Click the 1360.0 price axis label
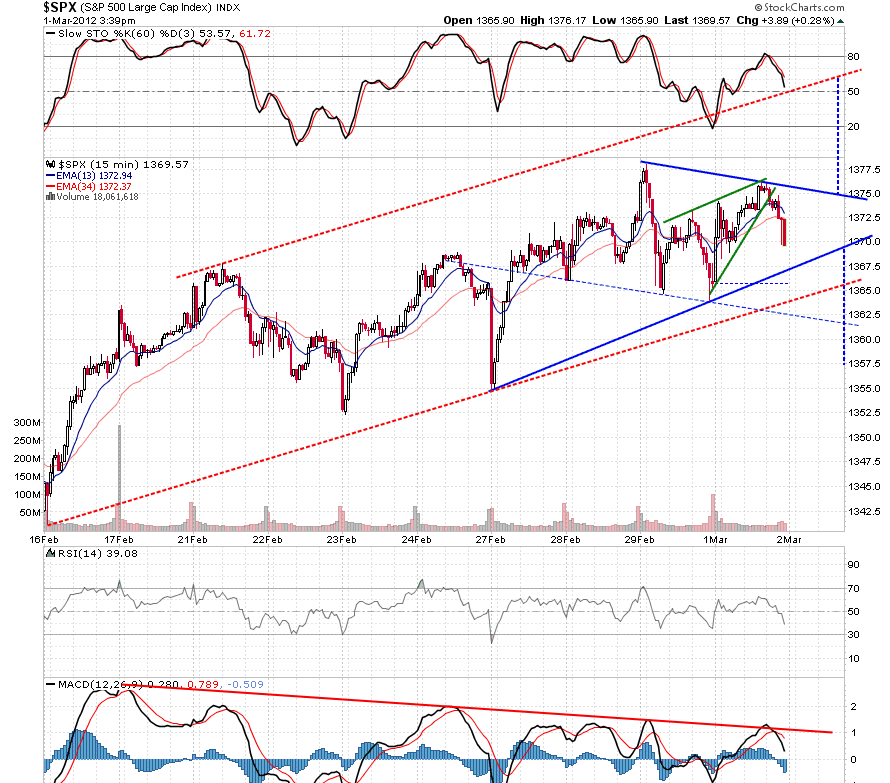The height and width of the screenshot is (783, 890). [x=864, y=340]
